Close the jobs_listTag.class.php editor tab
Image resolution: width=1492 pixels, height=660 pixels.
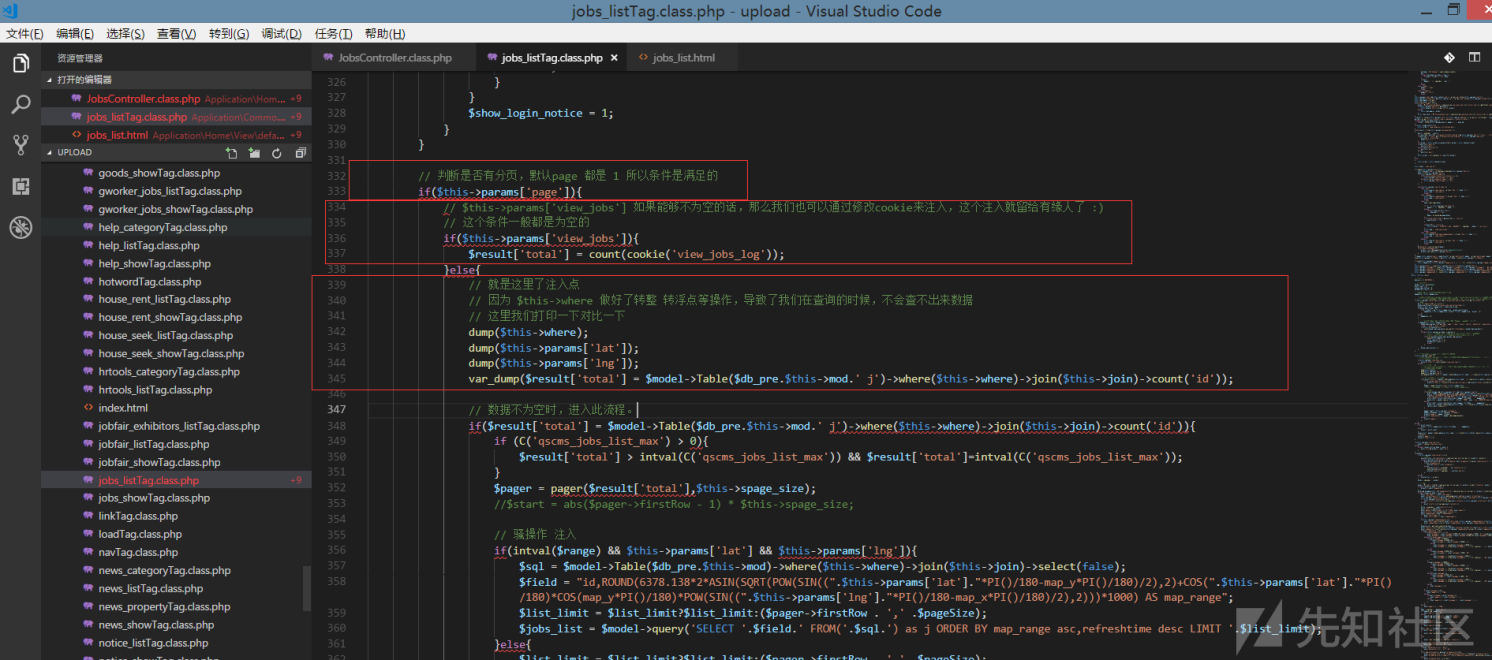pyautogui.click(x=615, y=58)
